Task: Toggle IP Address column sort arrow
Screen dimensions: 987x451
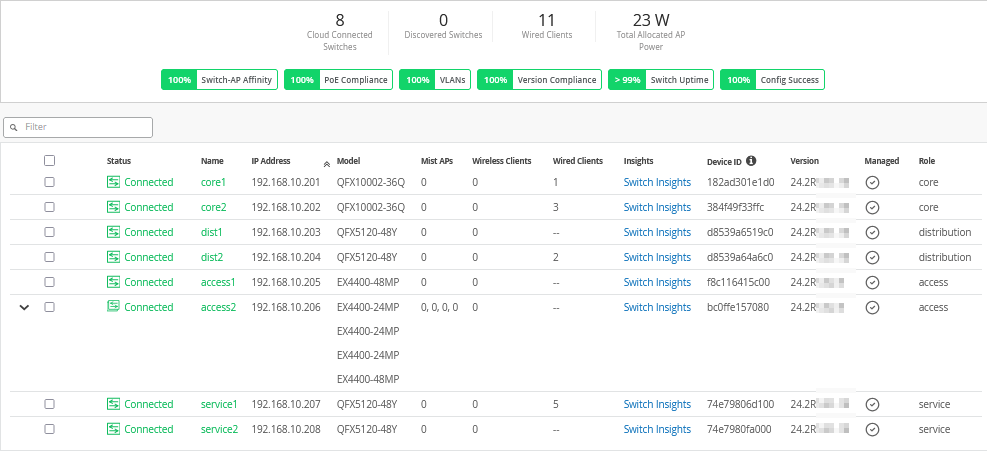Action: pyautogui.click(x=326, y=162)
